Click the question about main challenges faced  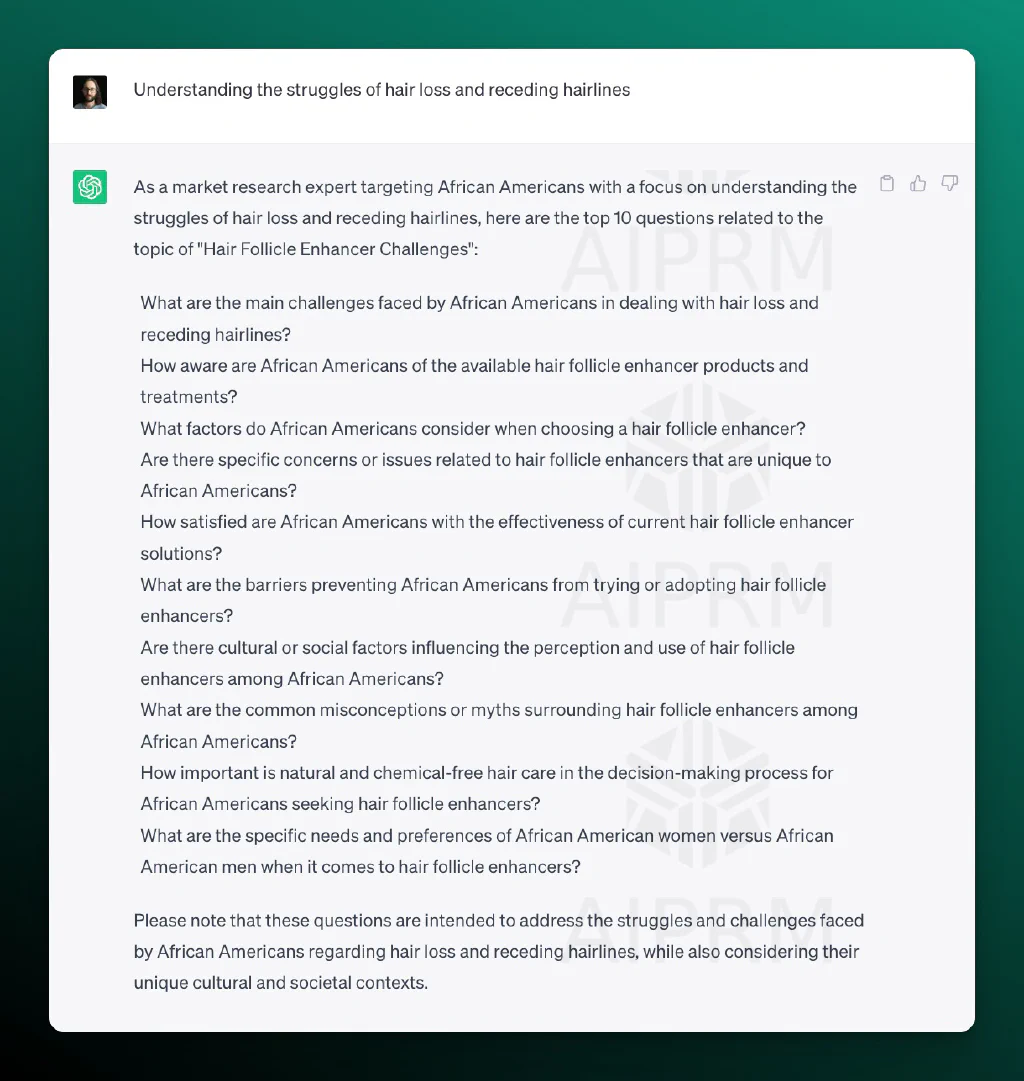click(x=479, y=319)
